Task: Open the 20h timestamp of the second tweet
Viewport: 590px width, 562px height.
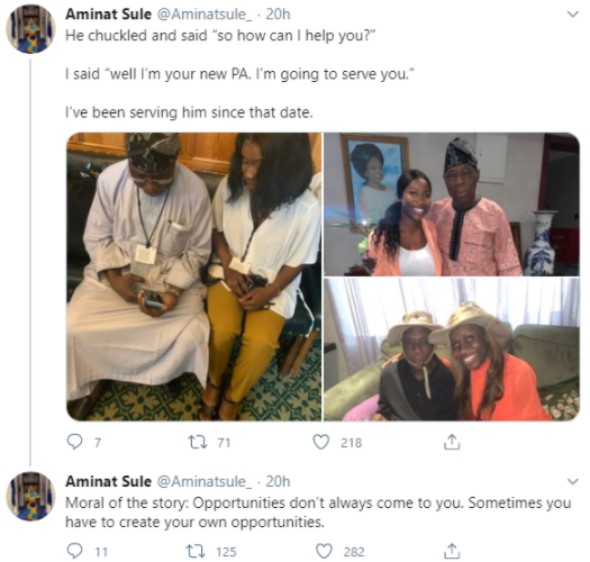Action: [278, 481]
